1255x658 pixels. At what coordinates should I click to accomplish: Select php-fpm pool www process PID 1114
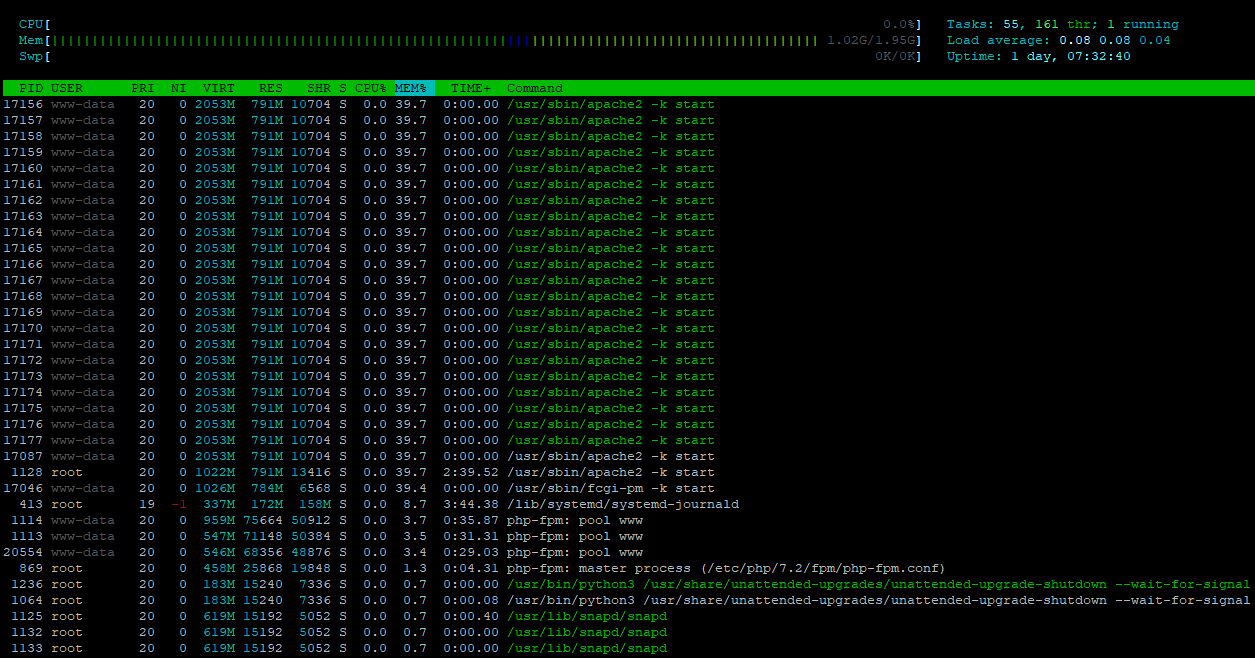click(627, 520)
